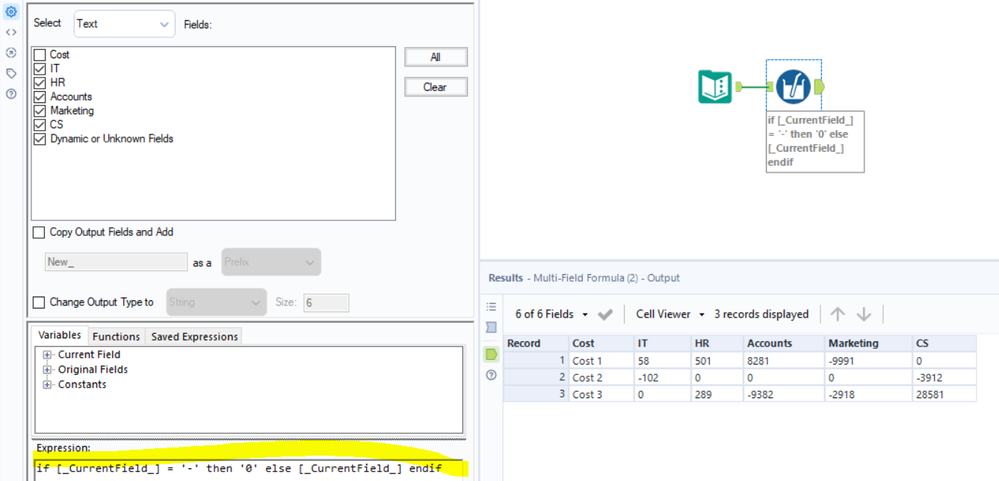This screenshot has height=481, width=999.
Task: Select the -9991 cell in Marketing
Action: (x=868, y=361)
